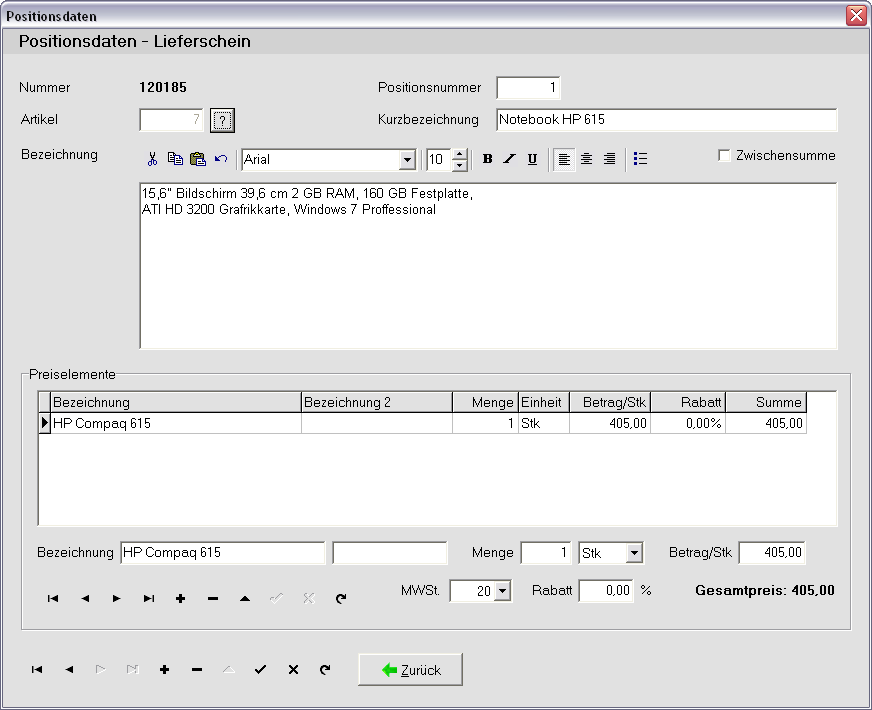Go to last Preiselemente record

click(x=148, y=598)
